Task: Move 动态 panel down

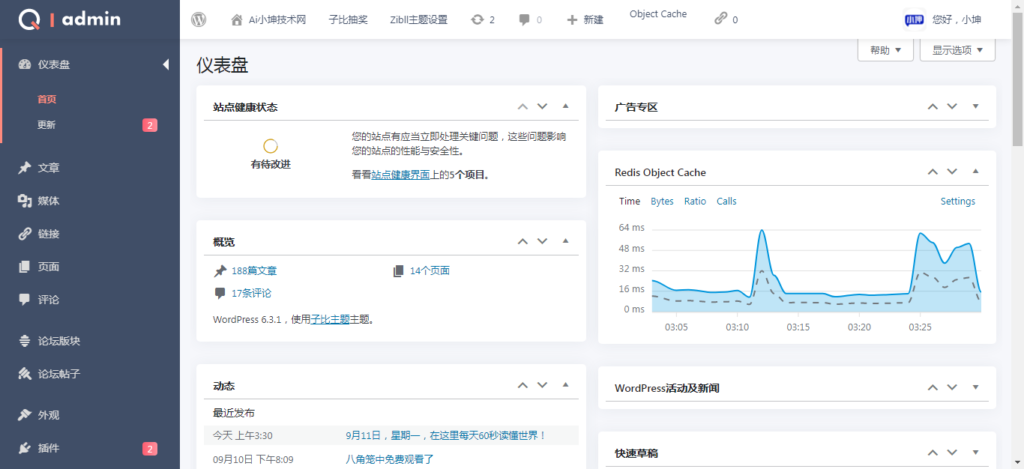Action: (x=542, y=385)
